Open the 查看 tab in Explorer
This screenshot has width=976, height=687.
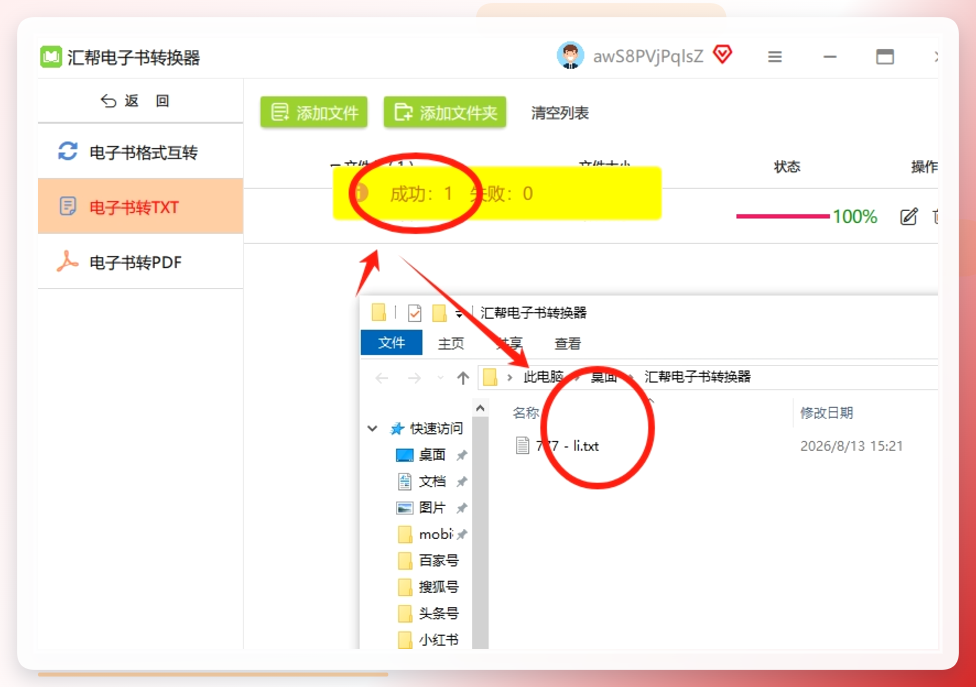click(x=568, y=344)
